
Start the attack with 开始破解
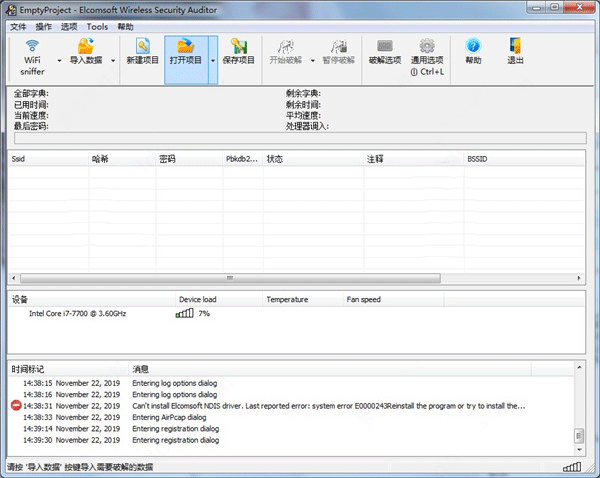[x=285, y=51]
